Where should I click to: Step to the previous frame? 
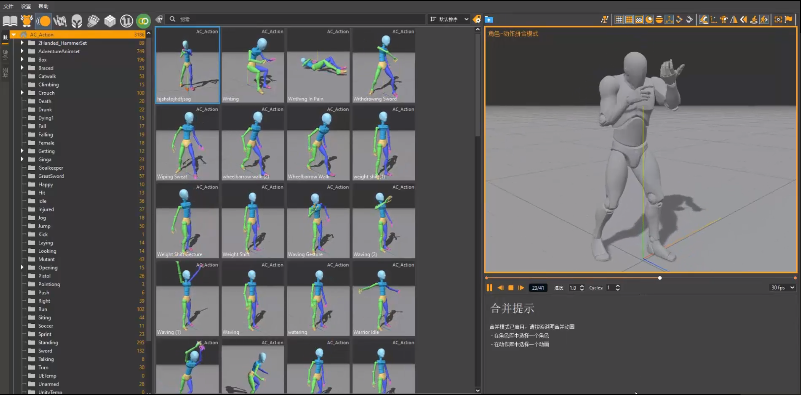tap(501, 288)
